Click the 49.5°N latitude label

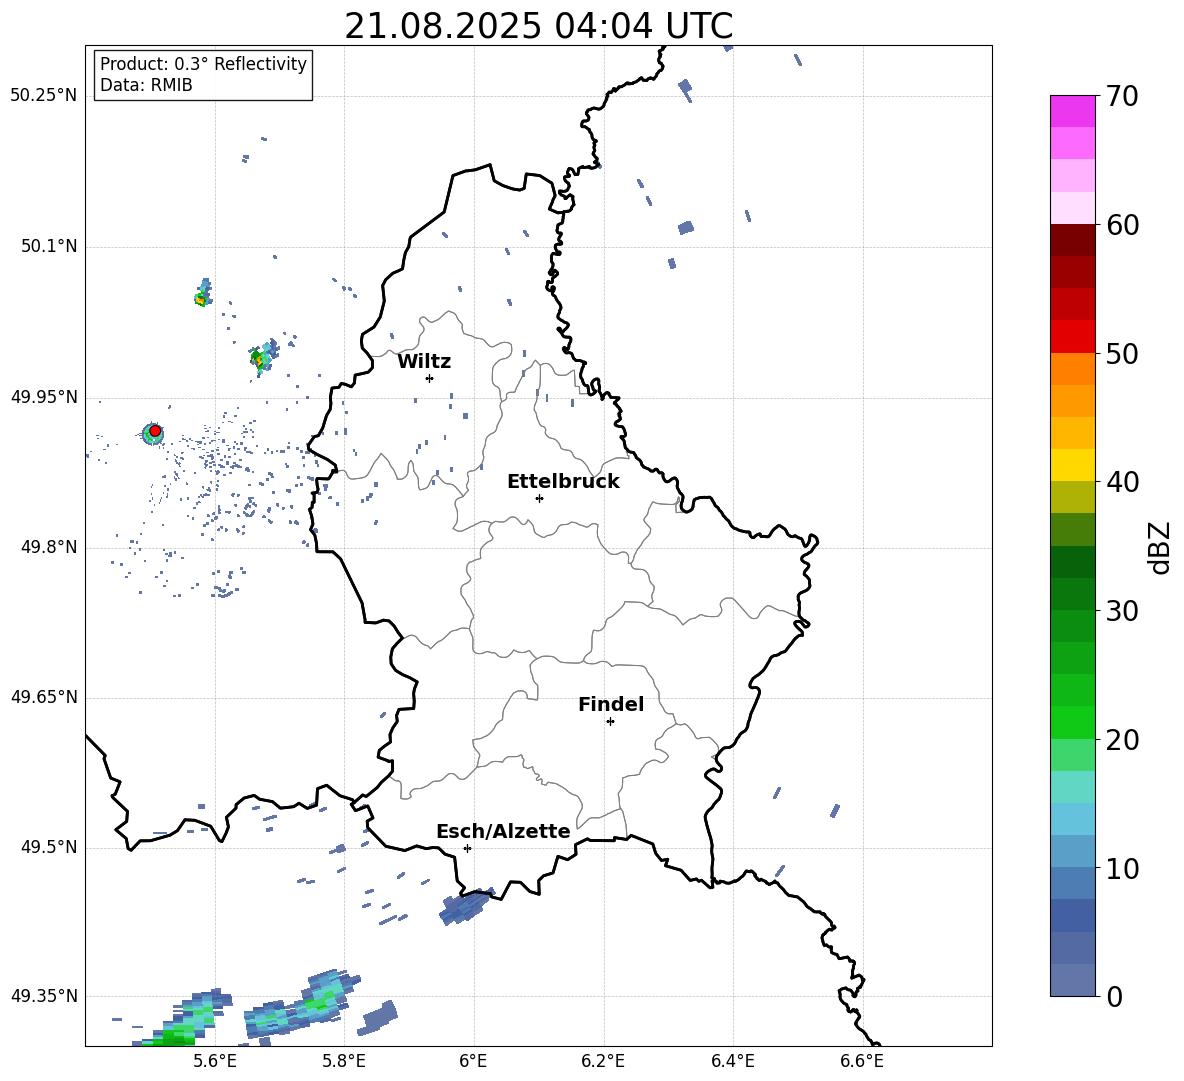48,847
